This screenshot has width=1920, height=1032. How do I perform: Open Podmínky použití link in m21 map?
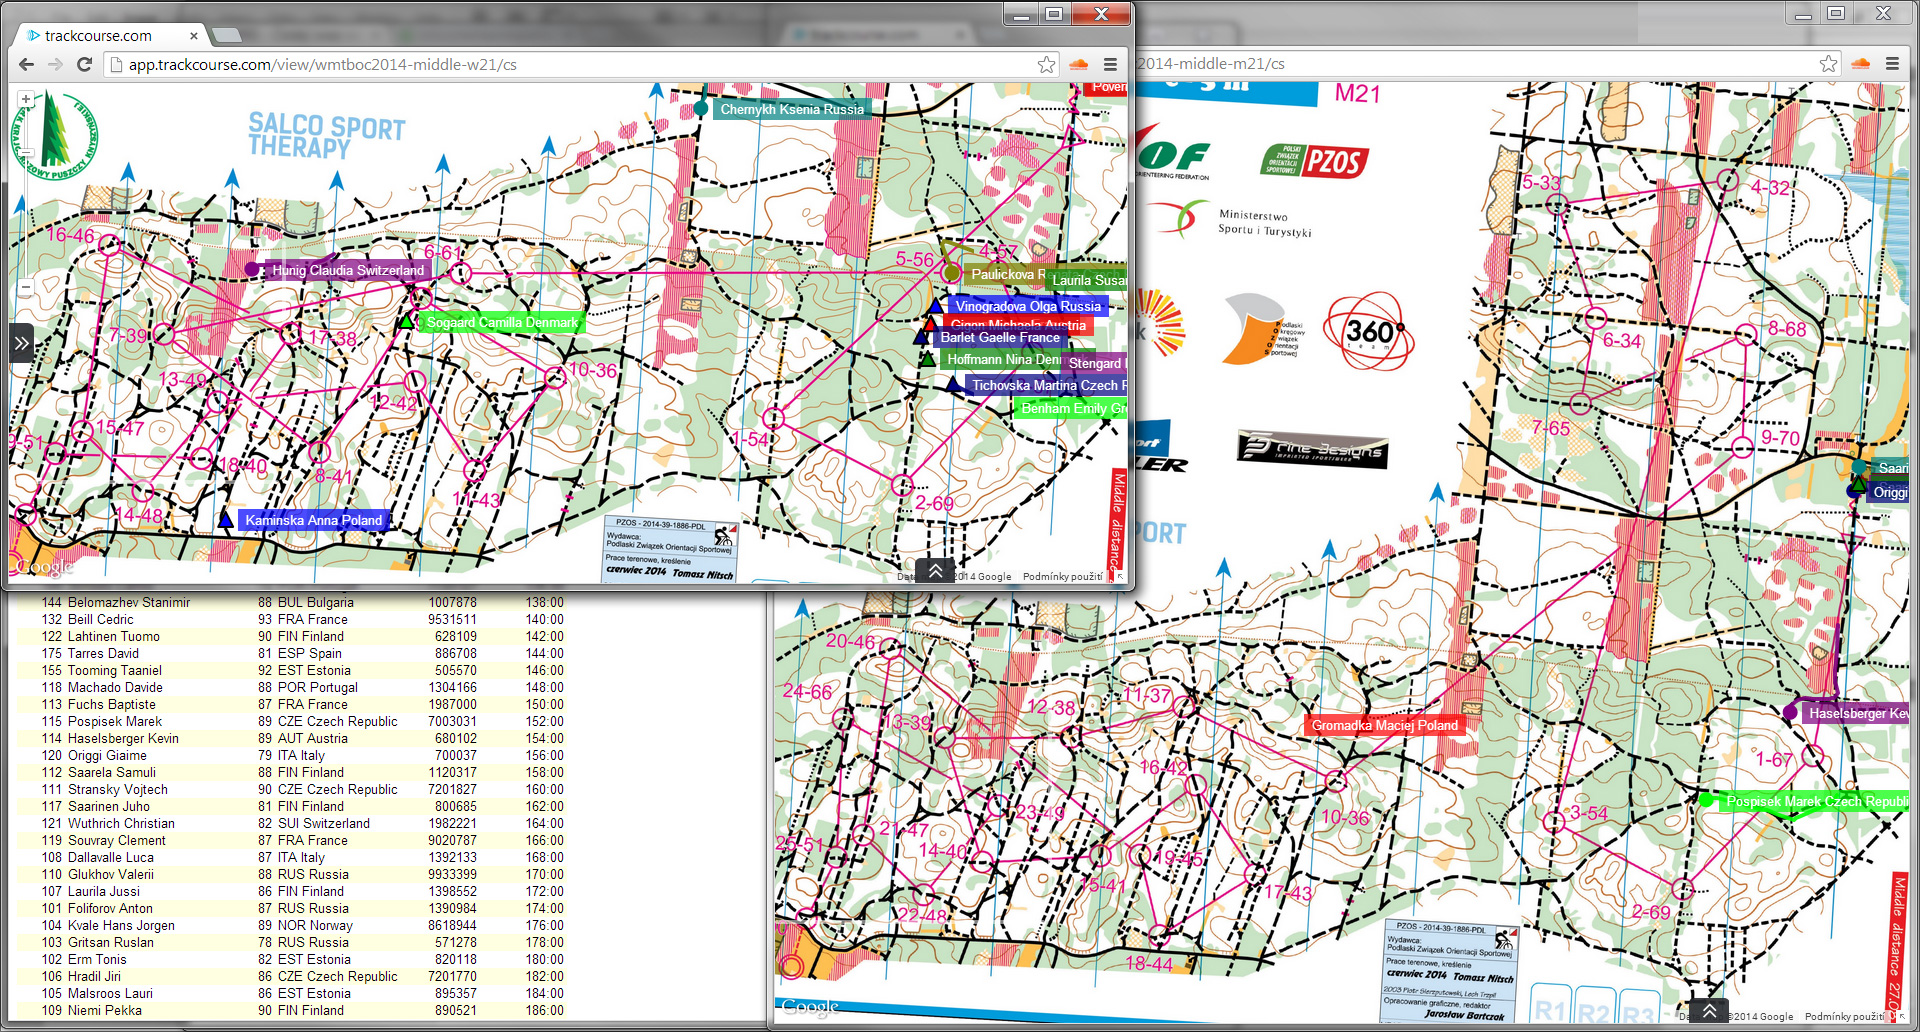(1844, 1017)
